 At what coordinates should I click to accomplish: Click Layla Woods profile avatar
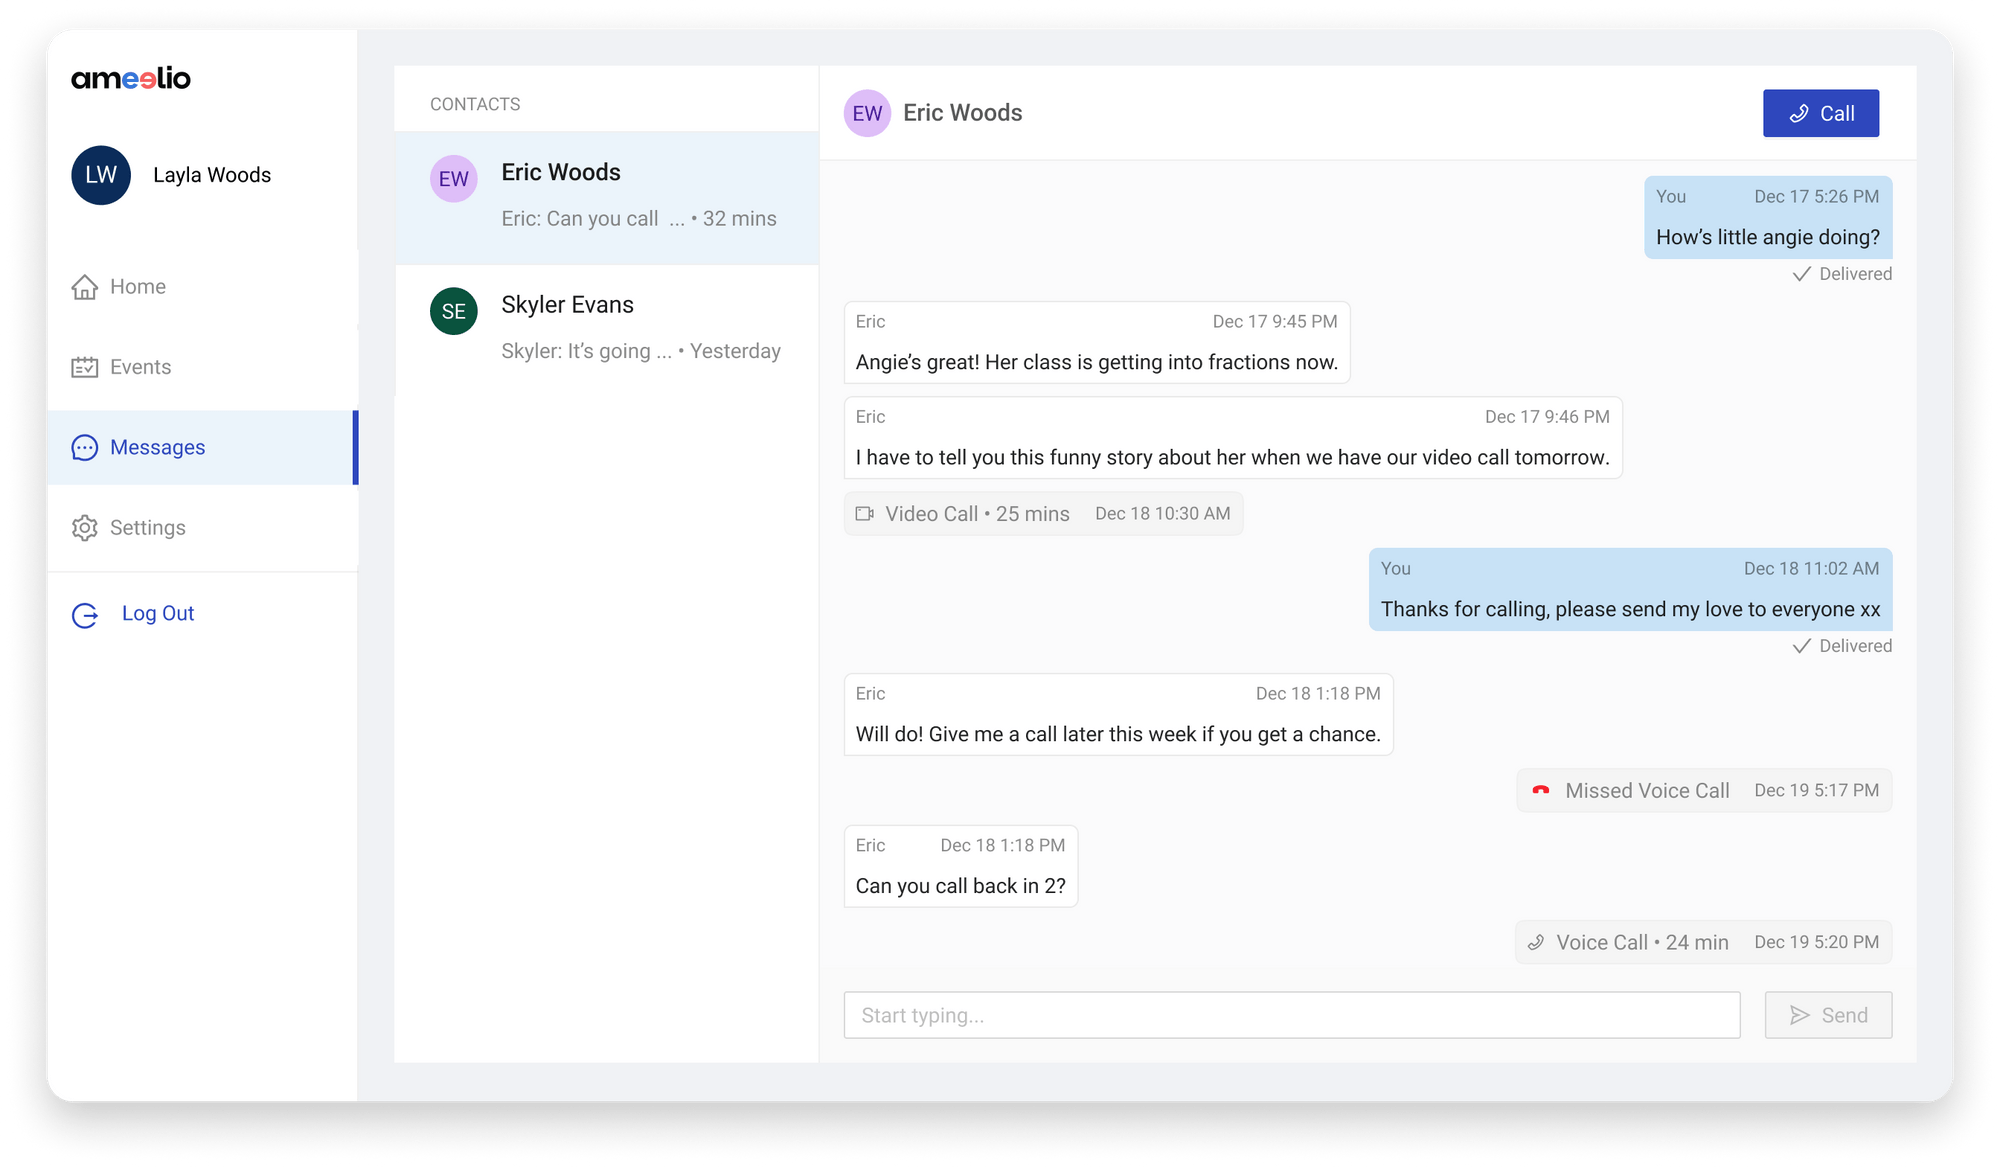(100, 175)
